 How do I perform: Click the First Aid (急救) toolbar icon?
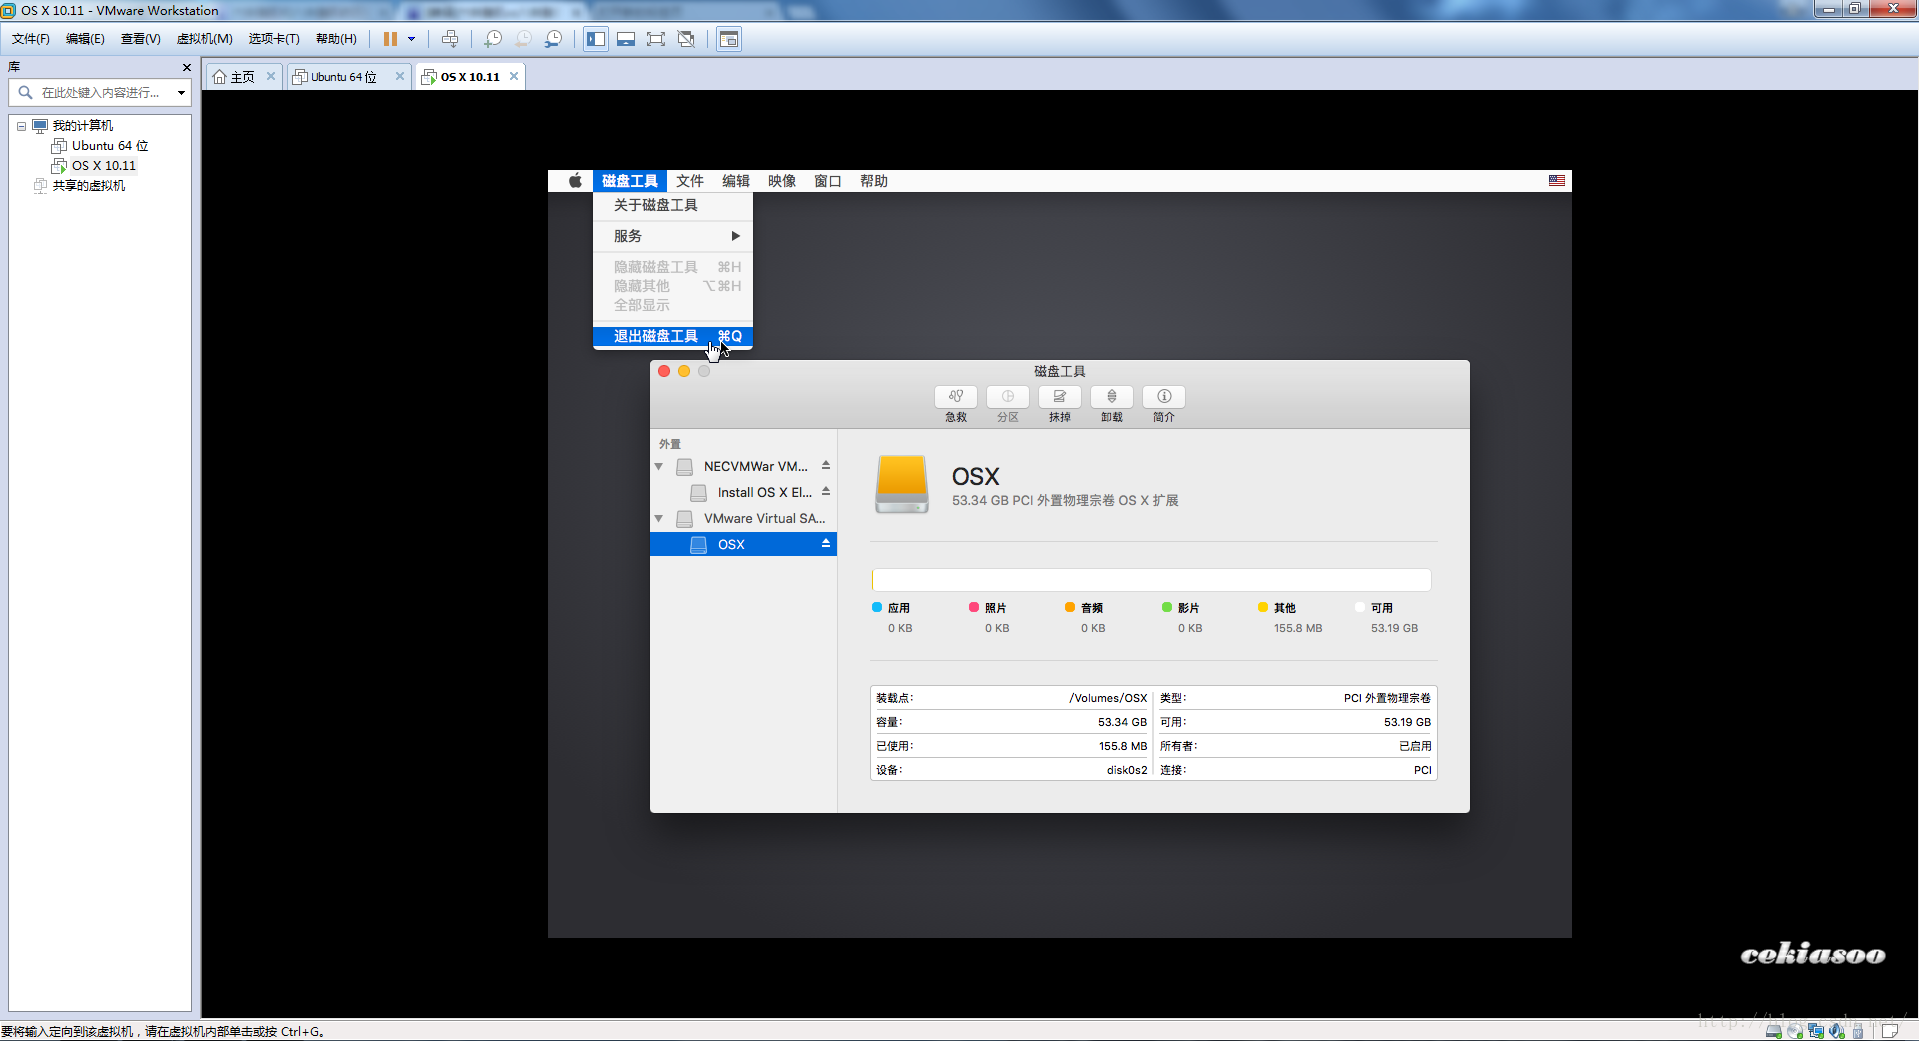(956, 396)
